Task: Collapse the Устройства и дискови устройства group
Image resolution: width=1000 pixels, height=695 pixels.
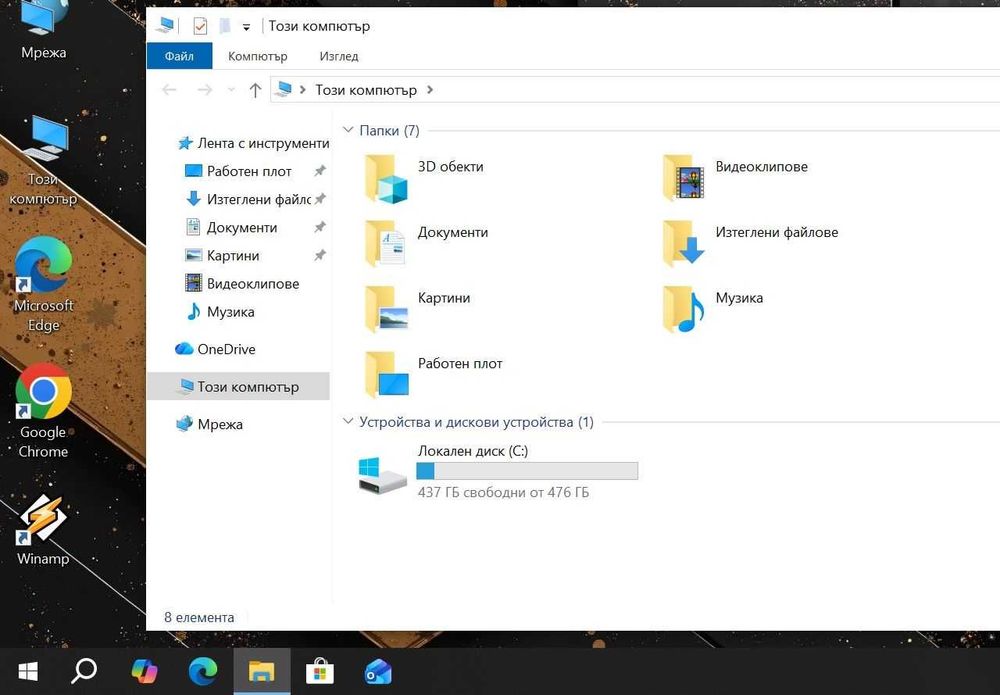Action: pyautogui.click(x=348, y=421)
